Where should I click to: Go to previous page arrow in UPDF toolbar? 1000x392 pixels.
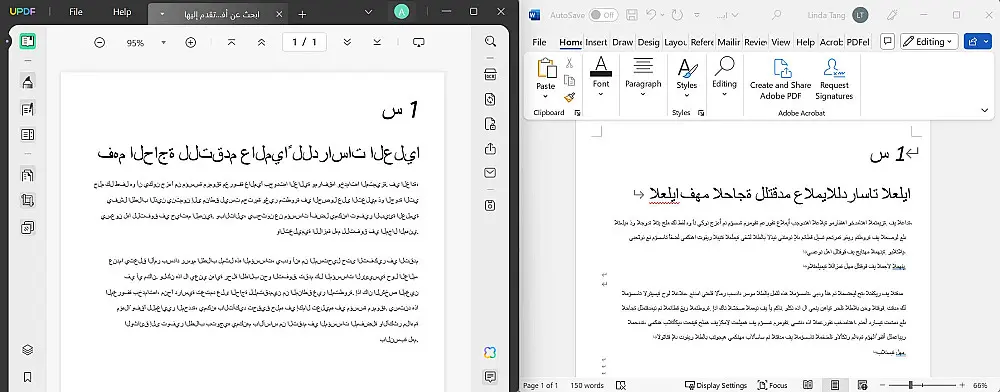(261, 42)
